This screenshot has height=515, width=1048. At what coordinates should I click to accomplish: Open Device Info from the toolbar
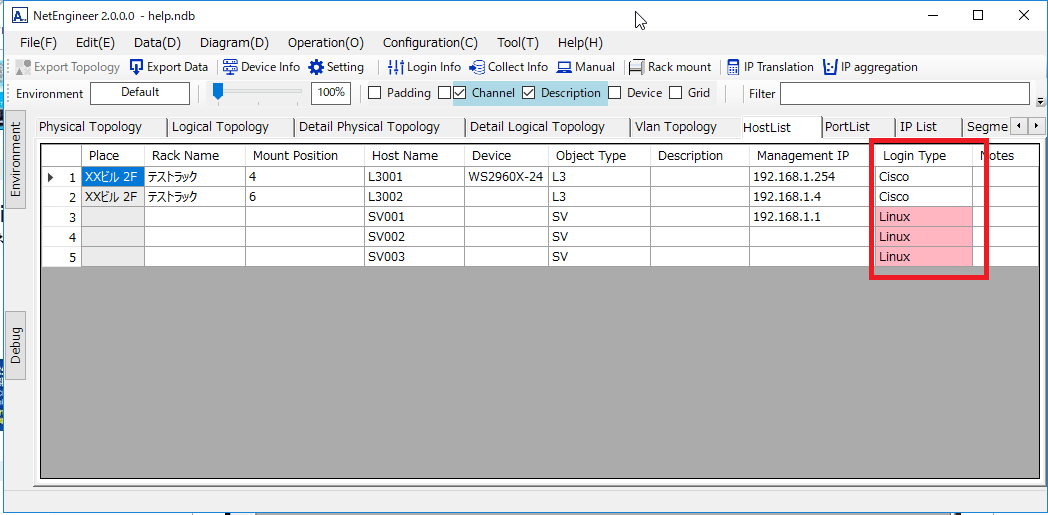[x=231, y=67]
